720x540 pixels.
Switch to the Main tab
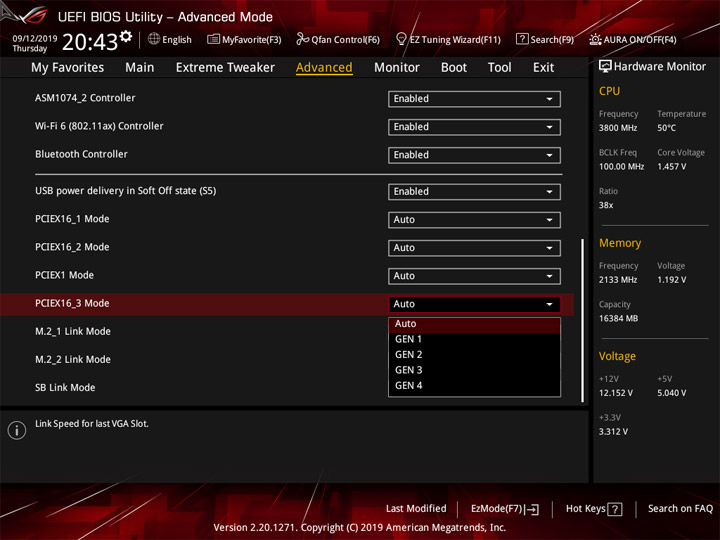click(x=140, y=68)
